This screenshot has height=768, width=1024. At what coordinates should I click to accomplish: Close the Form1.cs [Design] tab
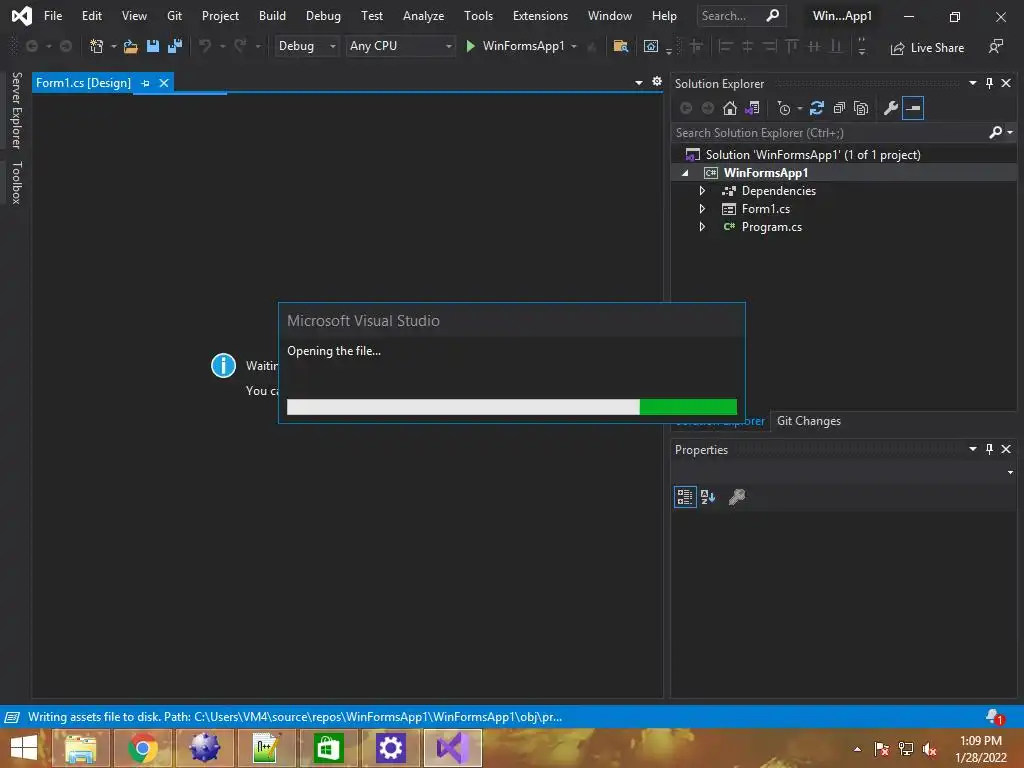[x=164, y=83]
